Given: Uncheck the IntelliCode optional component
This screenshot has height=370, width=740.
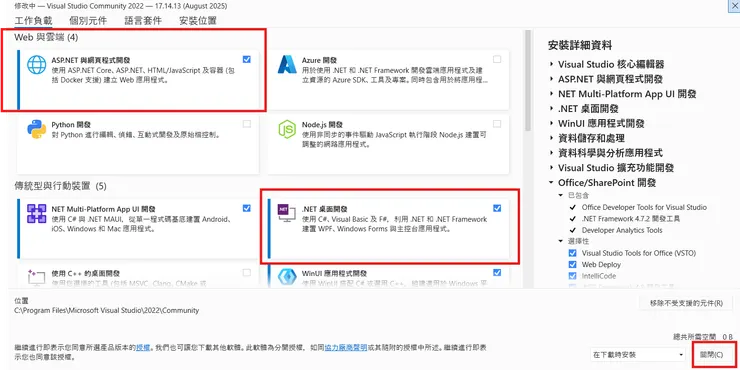Looking at the screenshot, I should (572, 276).
